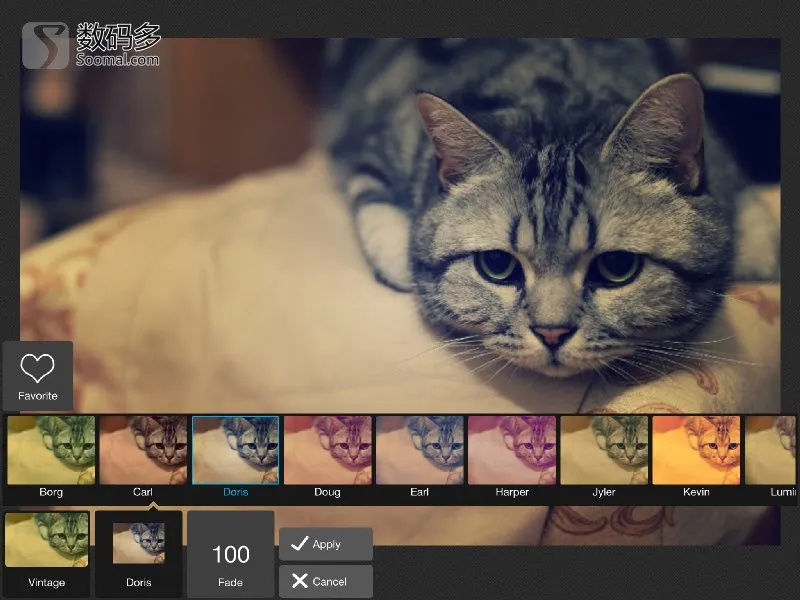Pick the partially visible Lumi filter

[x=770, y=450]
